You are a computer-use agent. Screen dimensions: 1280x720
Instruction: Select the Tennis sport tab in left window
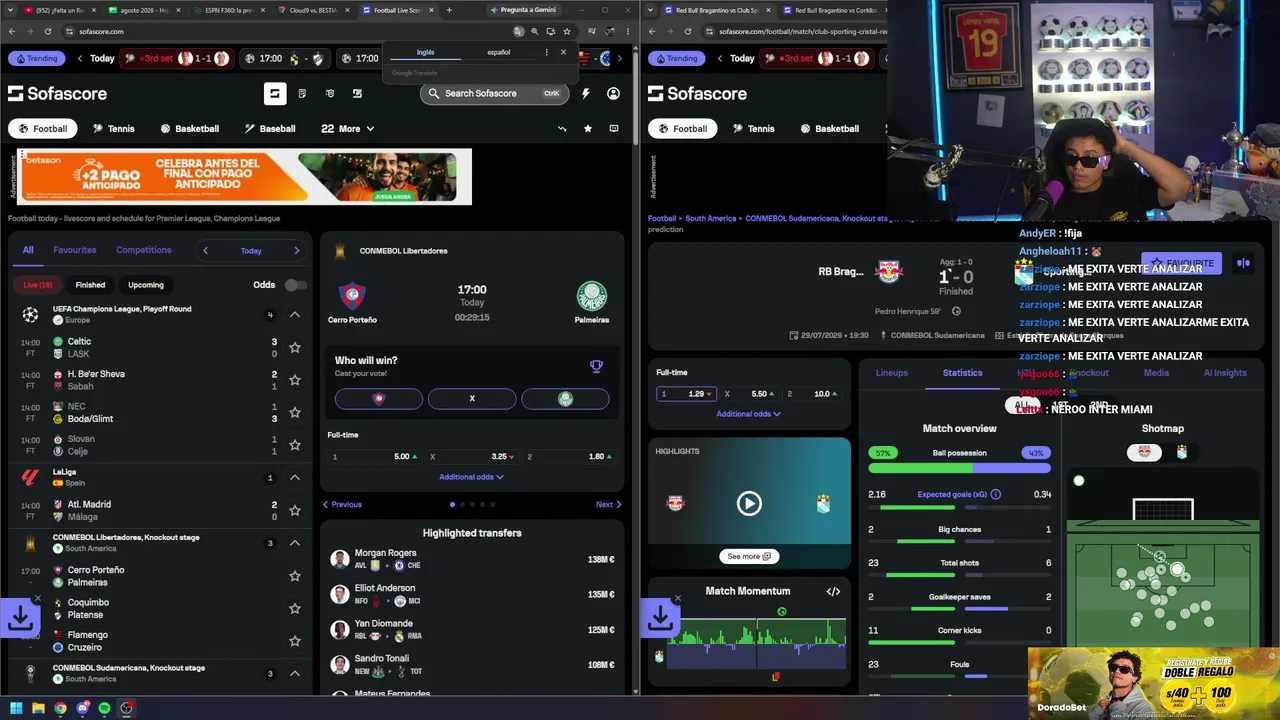tap(113, 128)
